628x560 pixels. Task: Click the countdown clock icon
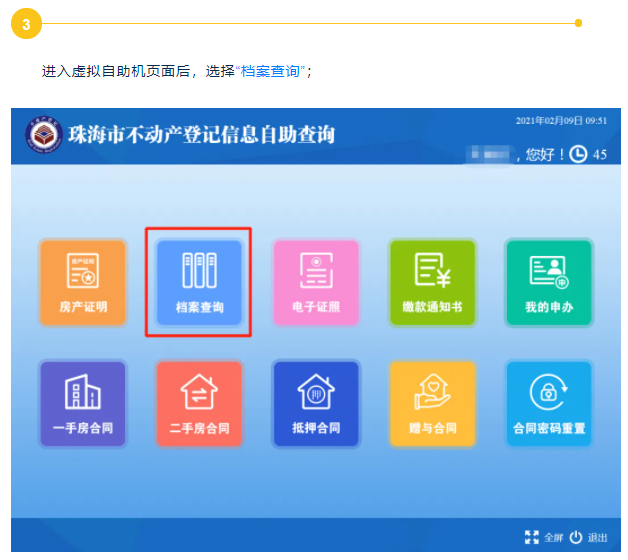578,154
